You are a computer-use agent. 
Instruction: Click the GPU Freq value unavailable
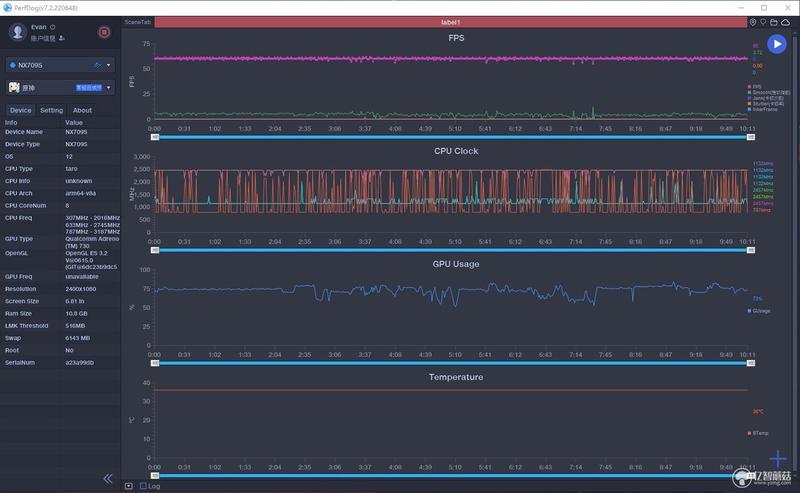pos(82,277)
